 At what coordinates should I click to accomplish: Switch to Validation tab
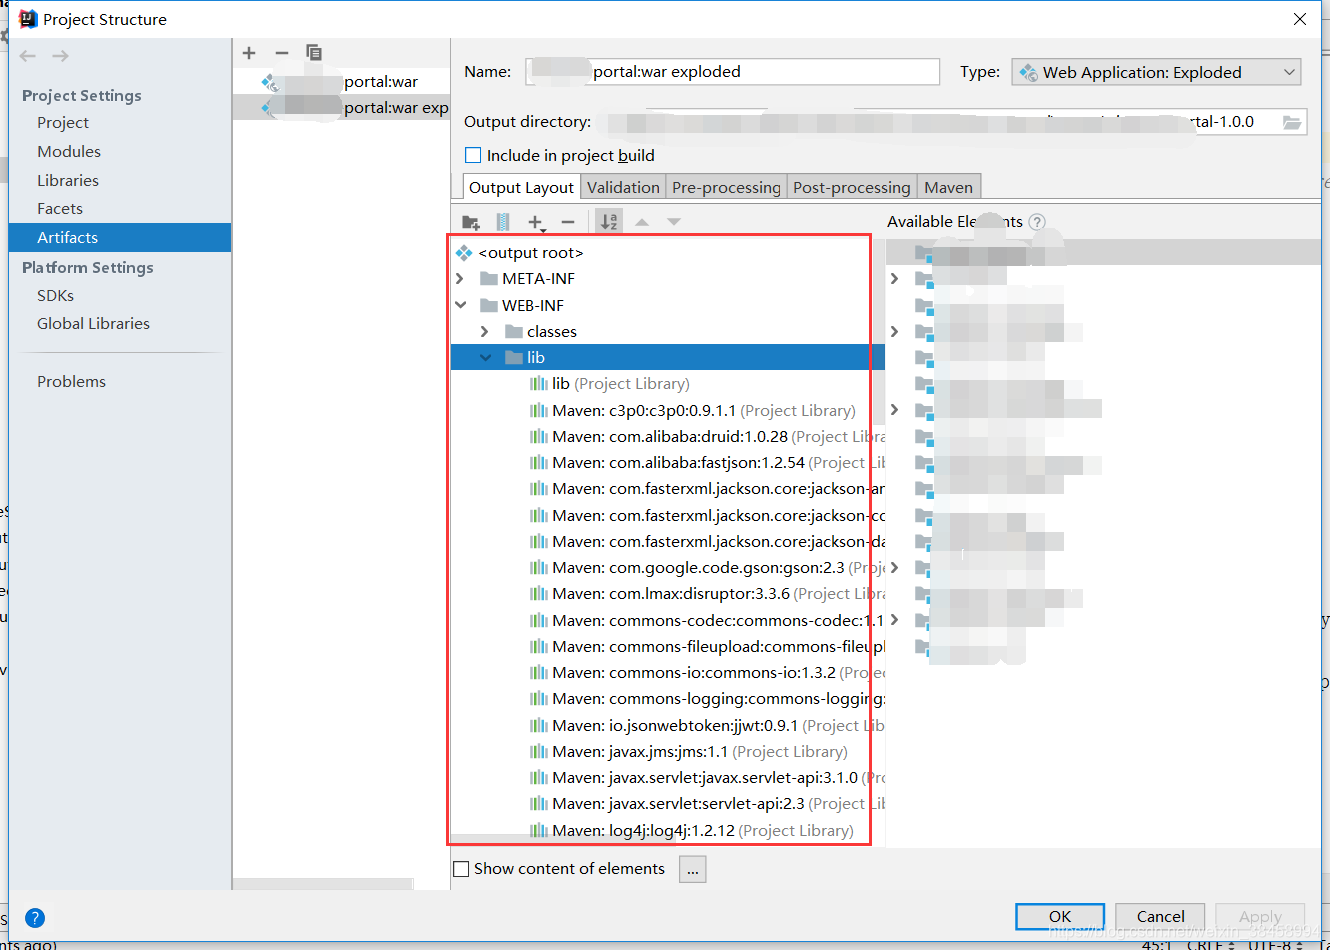click(x=623, y=187)
